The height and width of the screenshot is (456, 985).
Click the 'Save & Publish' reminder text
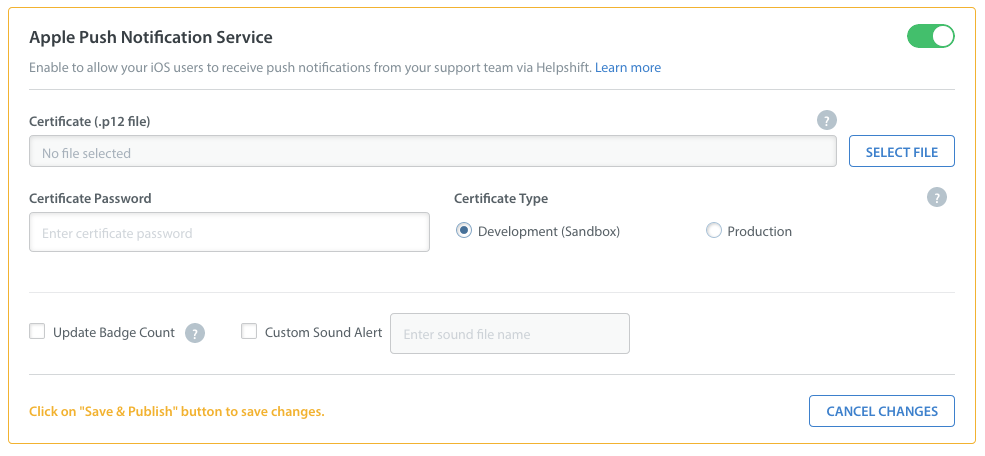[177, 412]
